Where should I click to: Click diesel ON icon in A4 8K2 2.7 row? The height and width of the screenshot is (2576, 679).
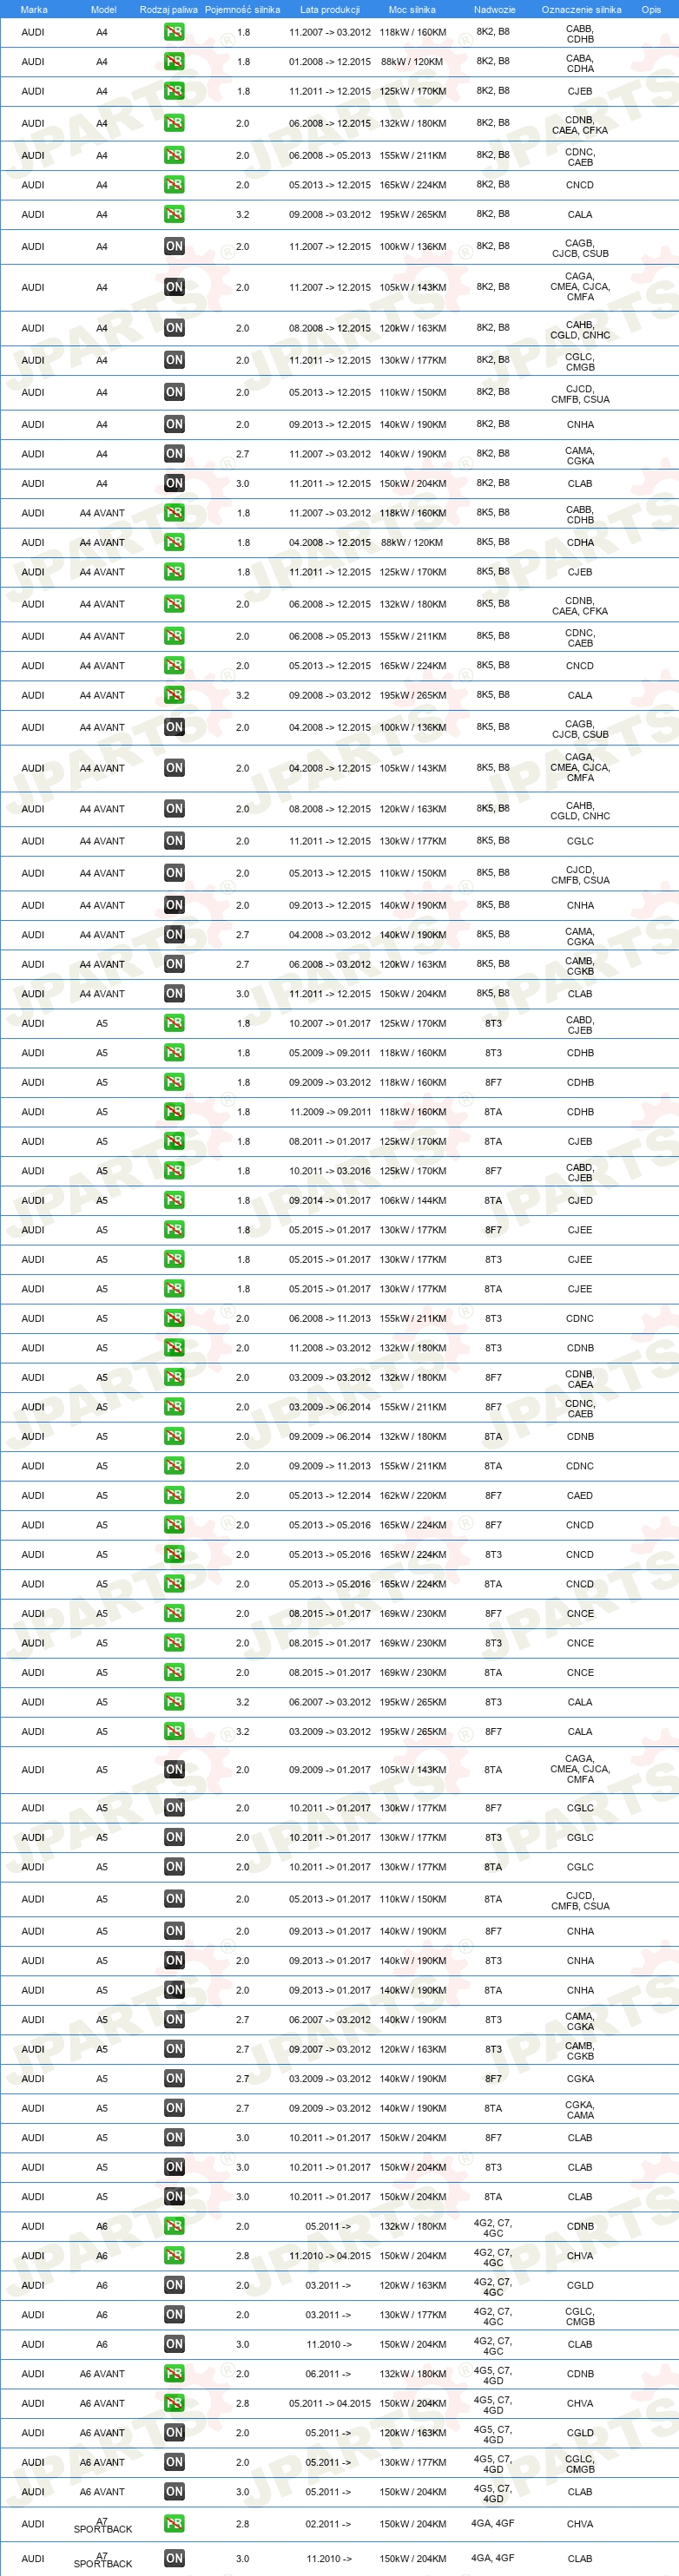click(174, 454)
